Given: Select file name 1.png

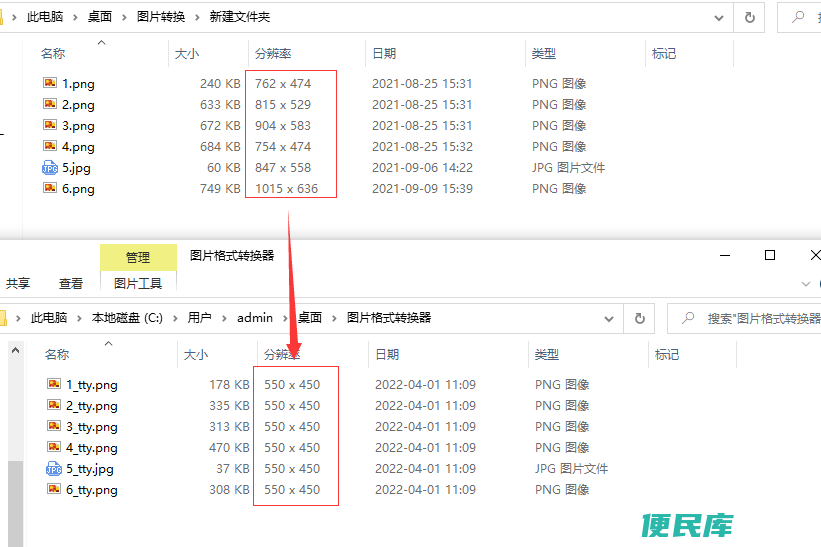Looking at the screenshot, I should click(78, 84).
